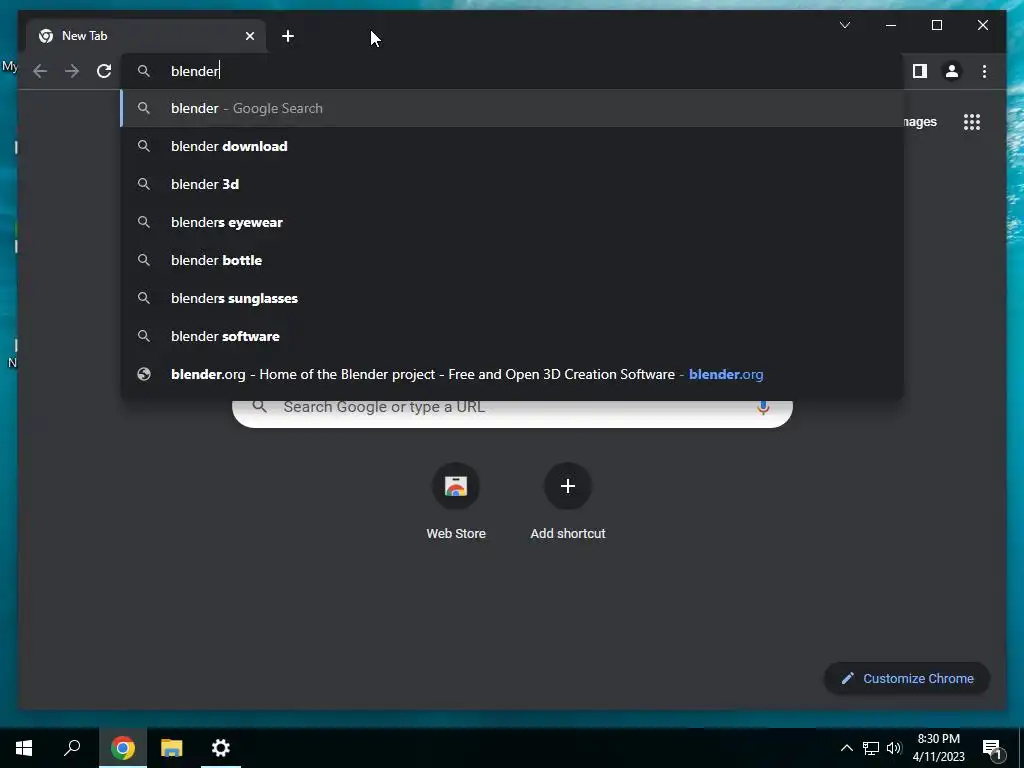This screenshot has height=768, width=1024.
Task: Reload the current page
Action: 104,71
